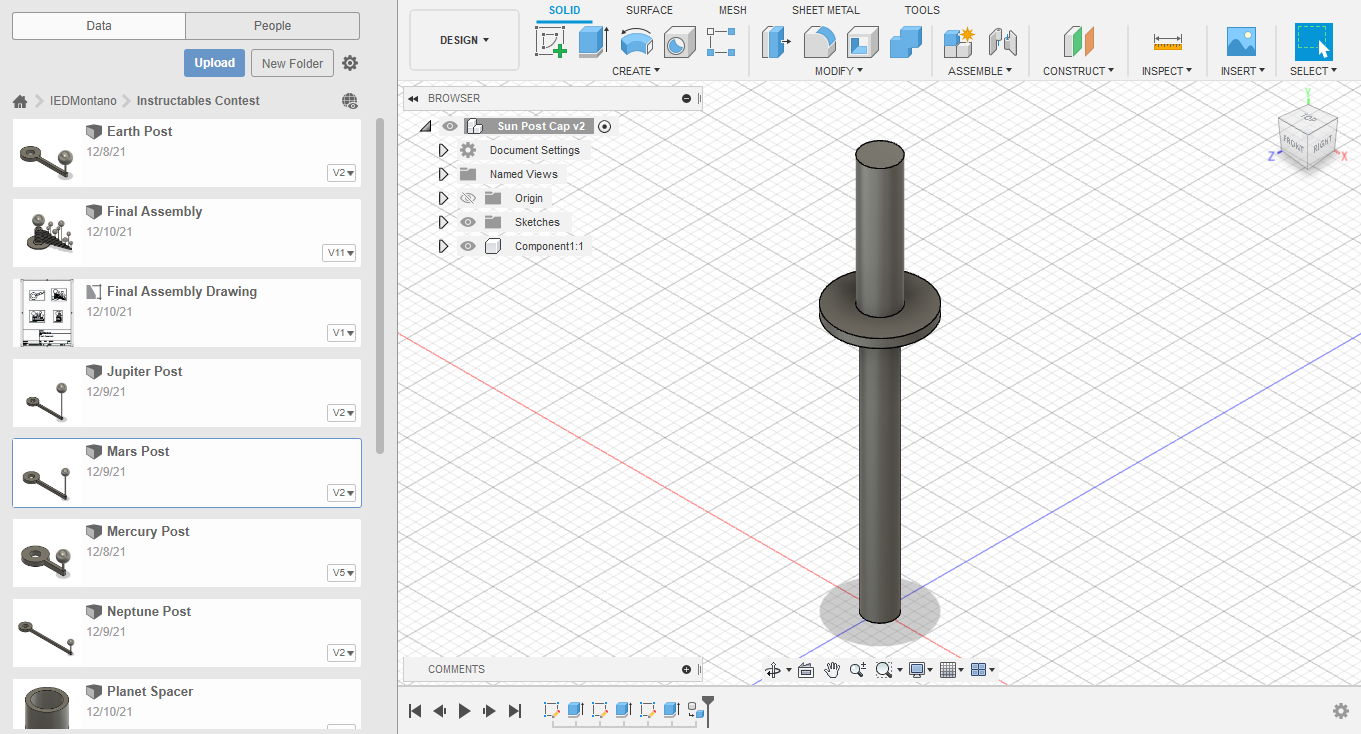The width and height of the screenshot is (1361, 734).
Task: Open Mars Post version V2 dropdown
Action: (342, 493)
